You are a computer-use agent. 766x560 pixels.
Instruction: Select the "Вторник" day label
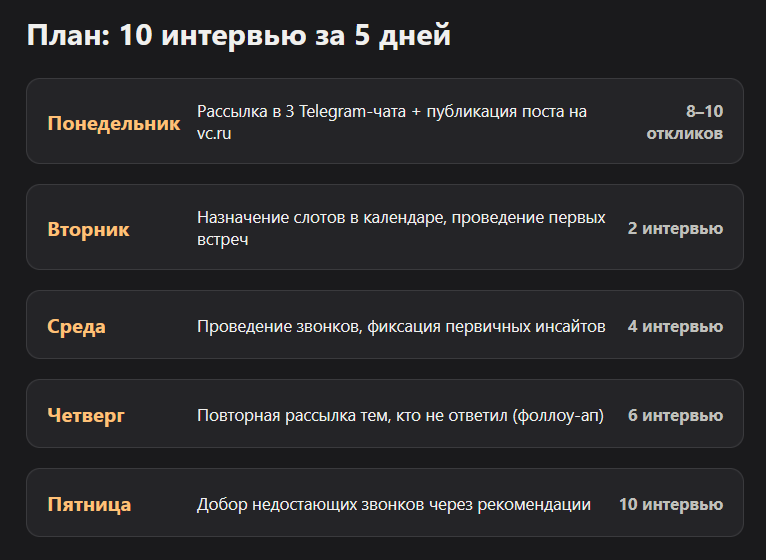88,229
